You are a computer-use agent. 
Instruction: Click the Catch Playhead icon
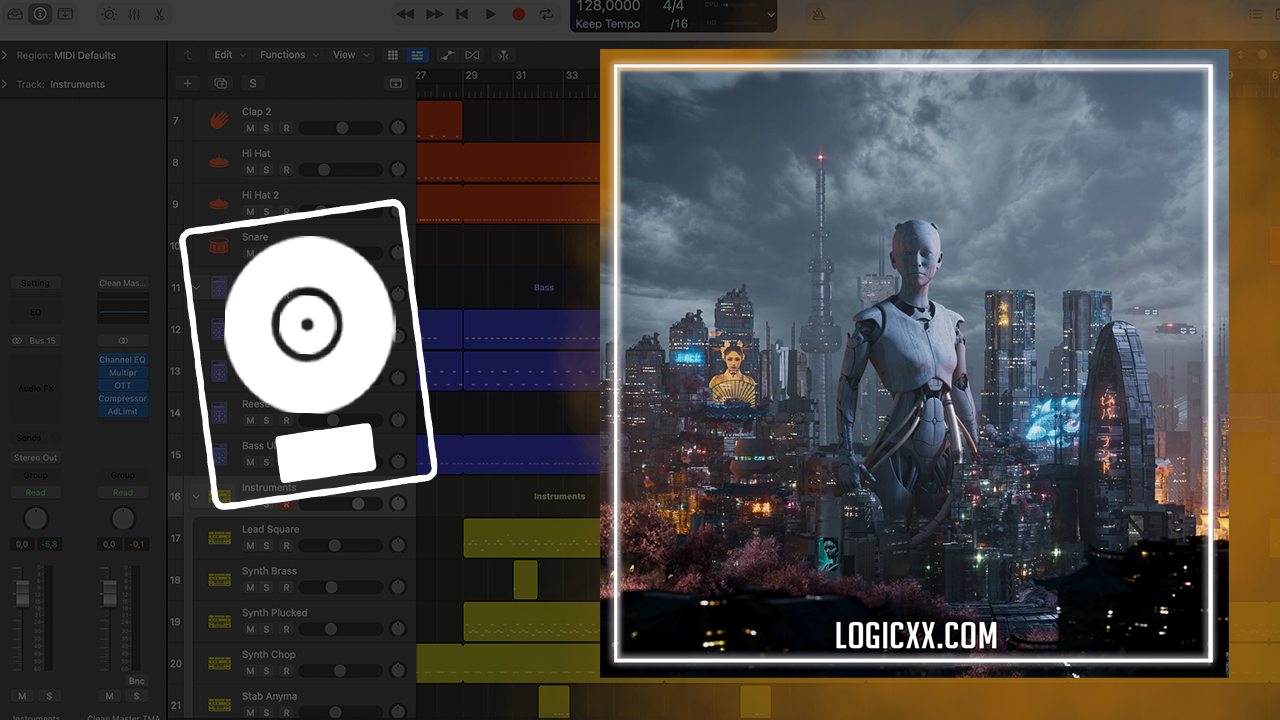505,55
